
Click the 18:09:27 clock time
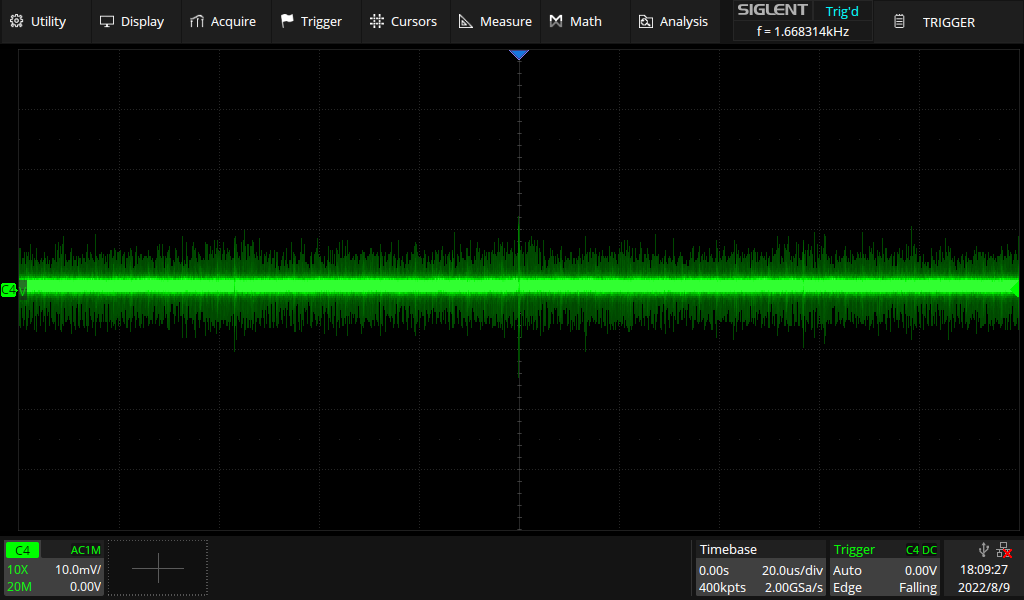pos(984,569)
